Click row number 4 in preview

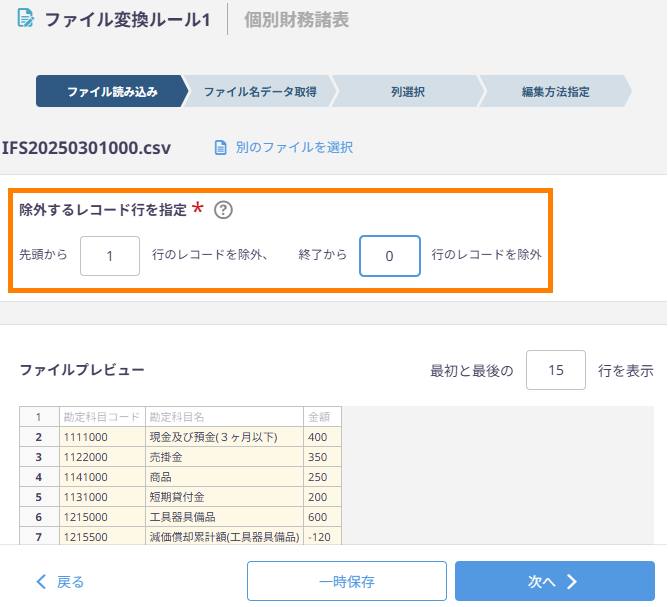point(39,477)
